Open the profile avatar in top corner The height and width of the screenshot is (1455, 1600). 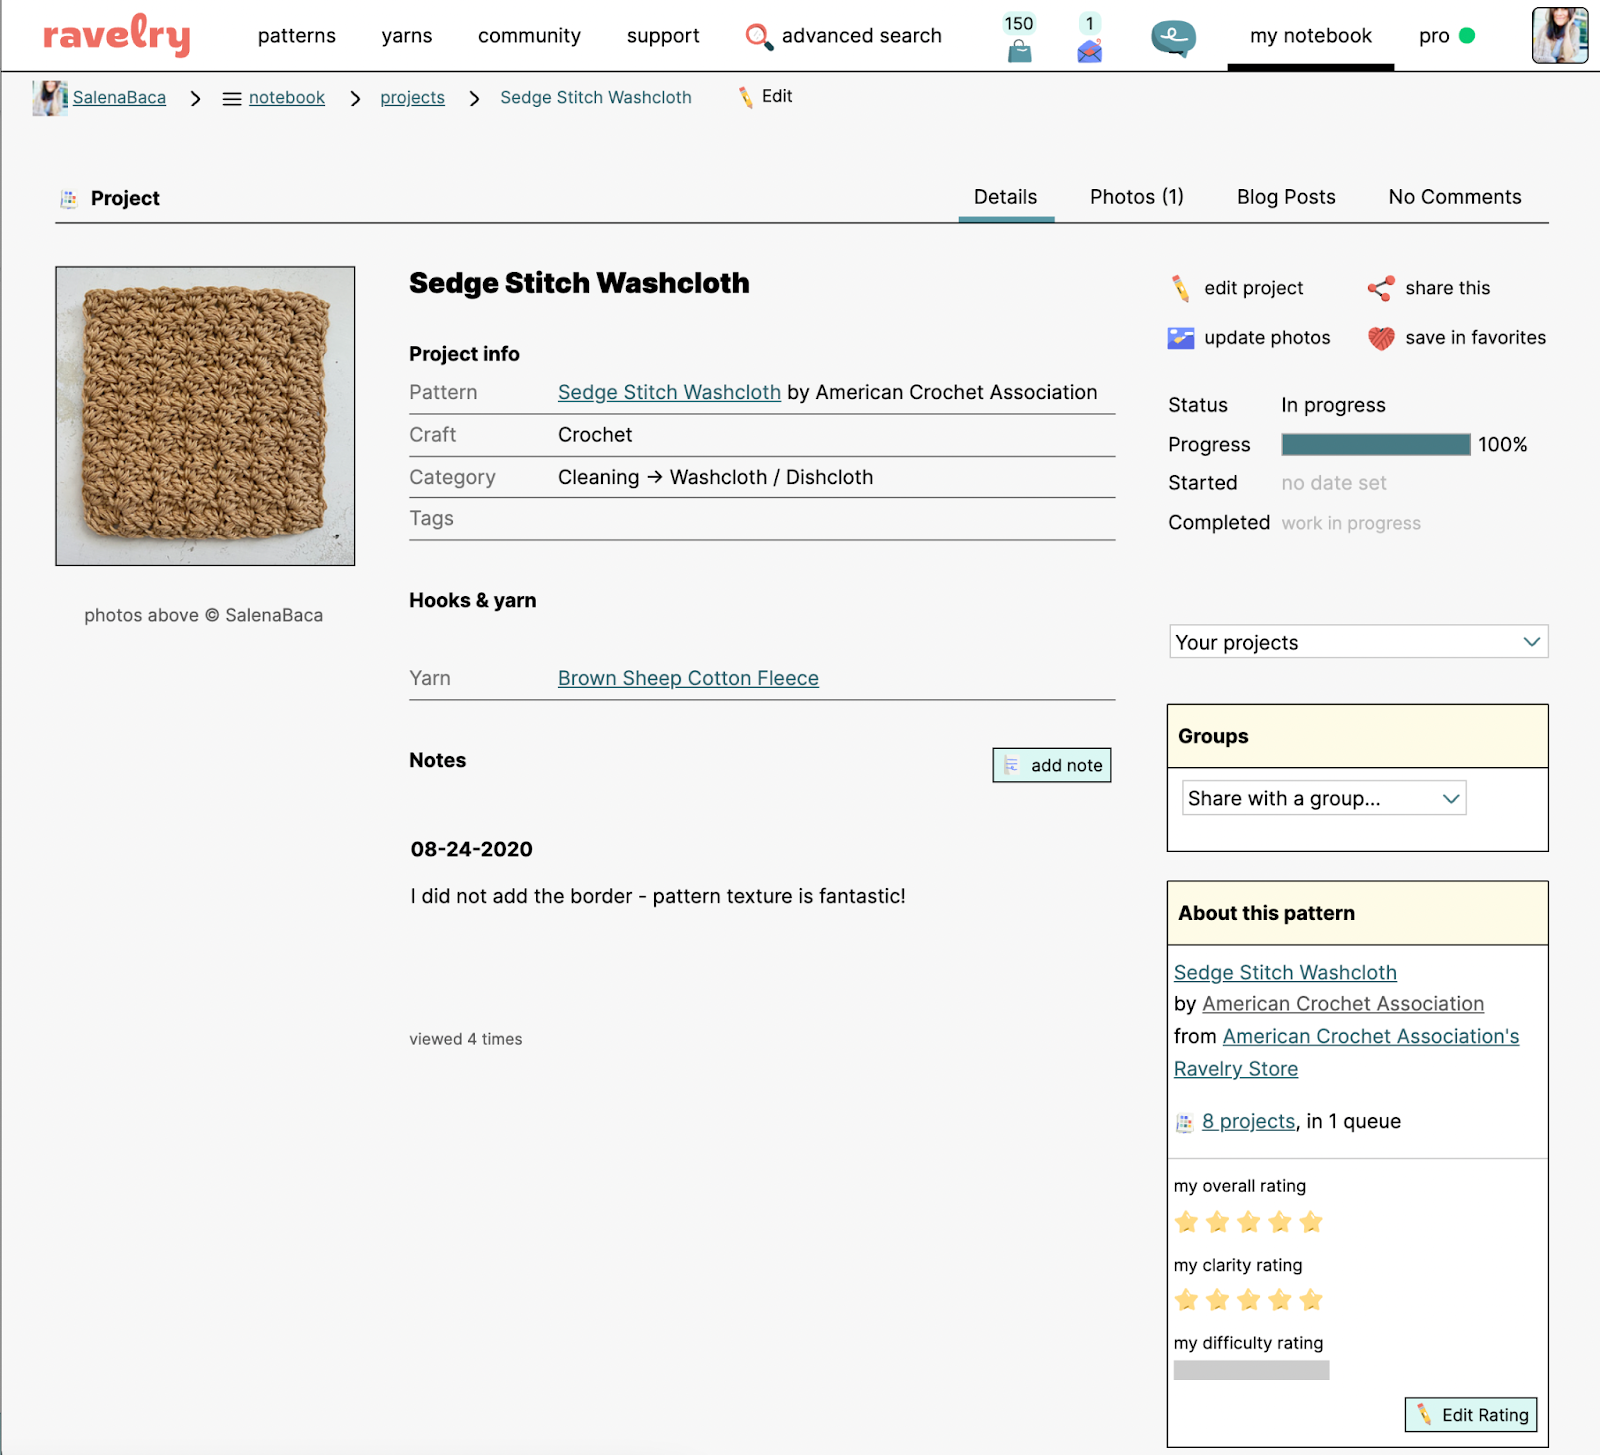(1560, 35)
